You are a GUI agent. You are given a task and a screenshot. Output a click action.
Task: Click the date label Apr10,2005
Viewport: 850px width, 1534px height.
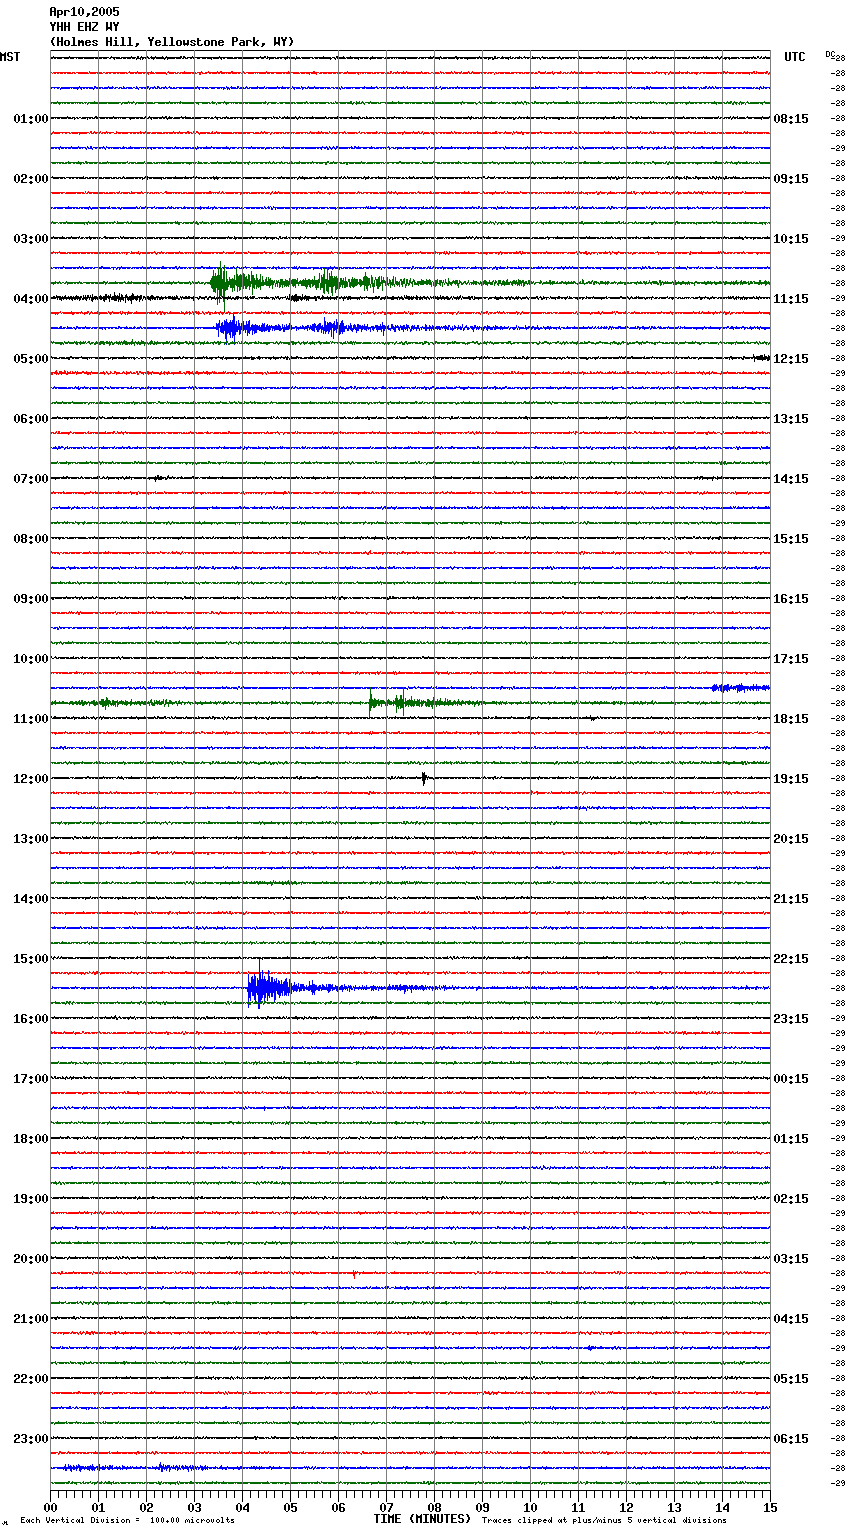(x=84, y=12)
